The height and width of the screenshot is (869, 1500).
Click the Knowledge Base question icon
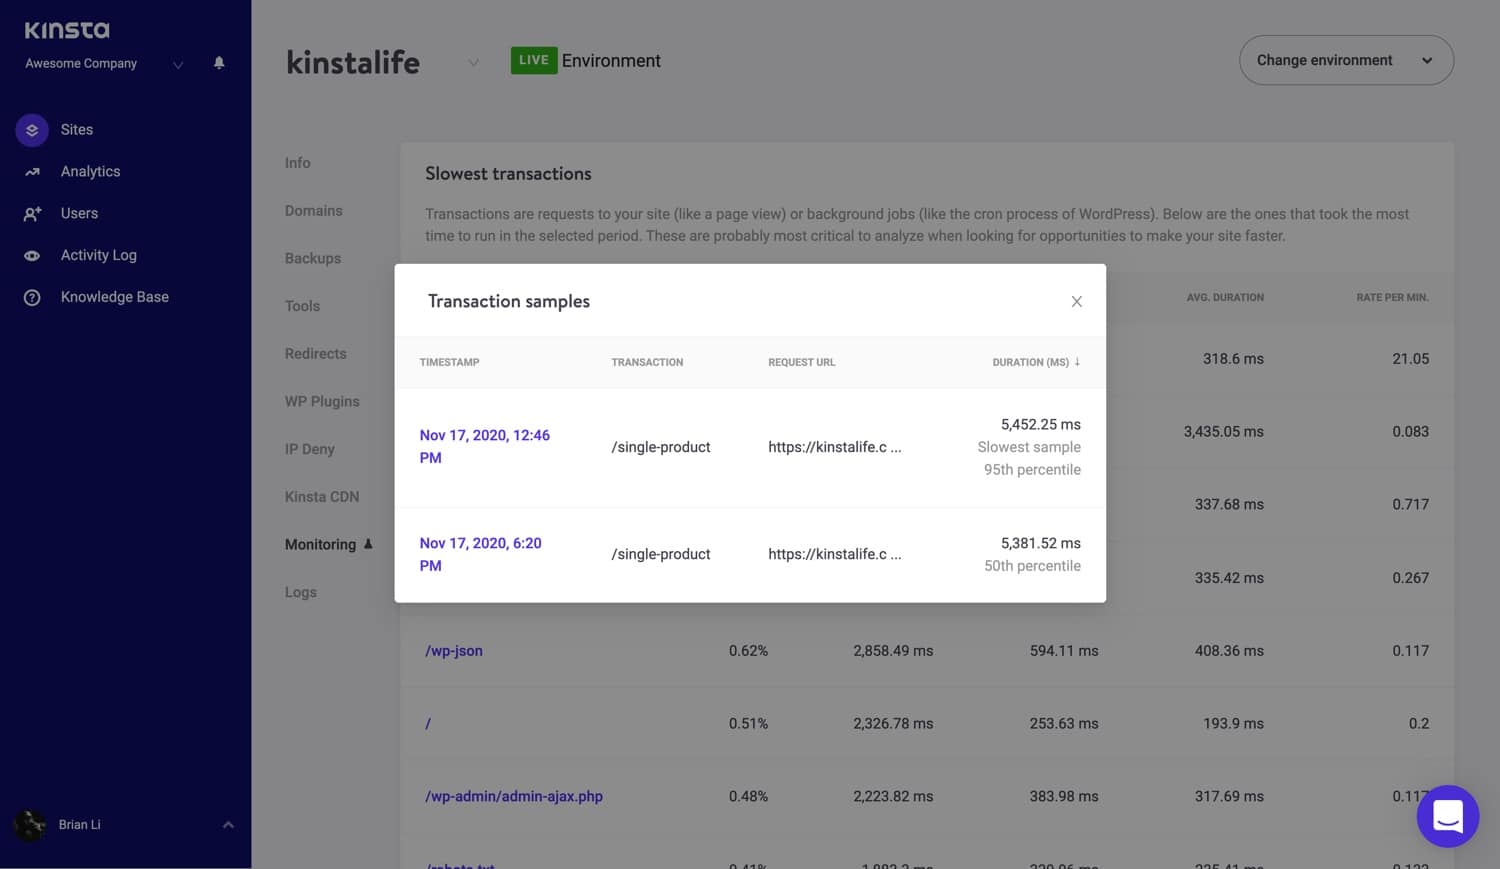[x=32, y=298]
